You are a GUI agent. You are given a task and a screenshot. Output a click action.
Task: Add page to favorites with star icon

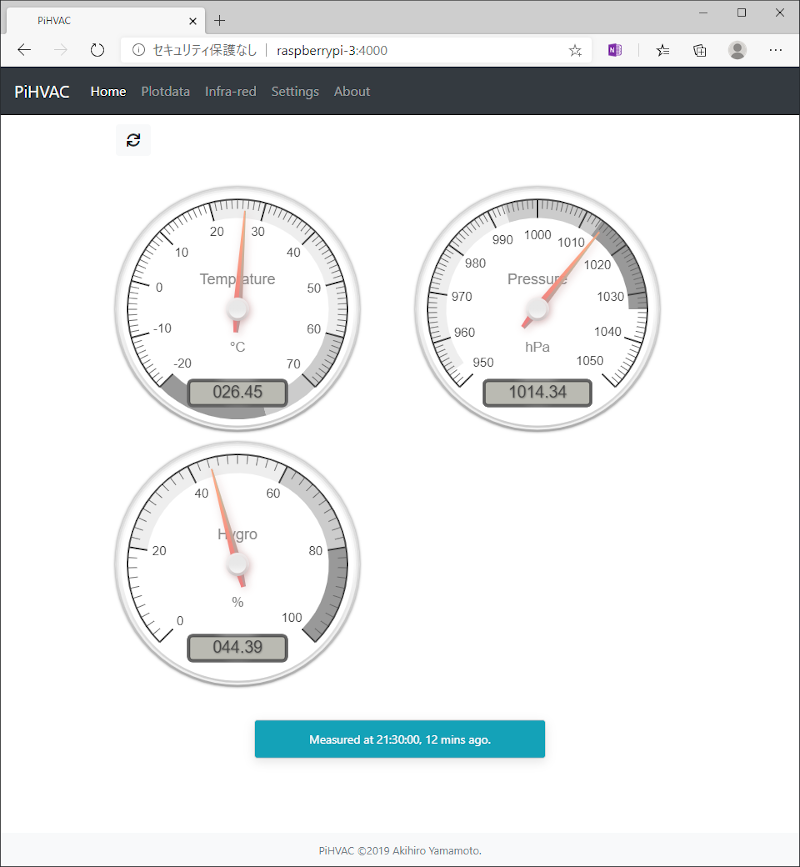point(575,50)
